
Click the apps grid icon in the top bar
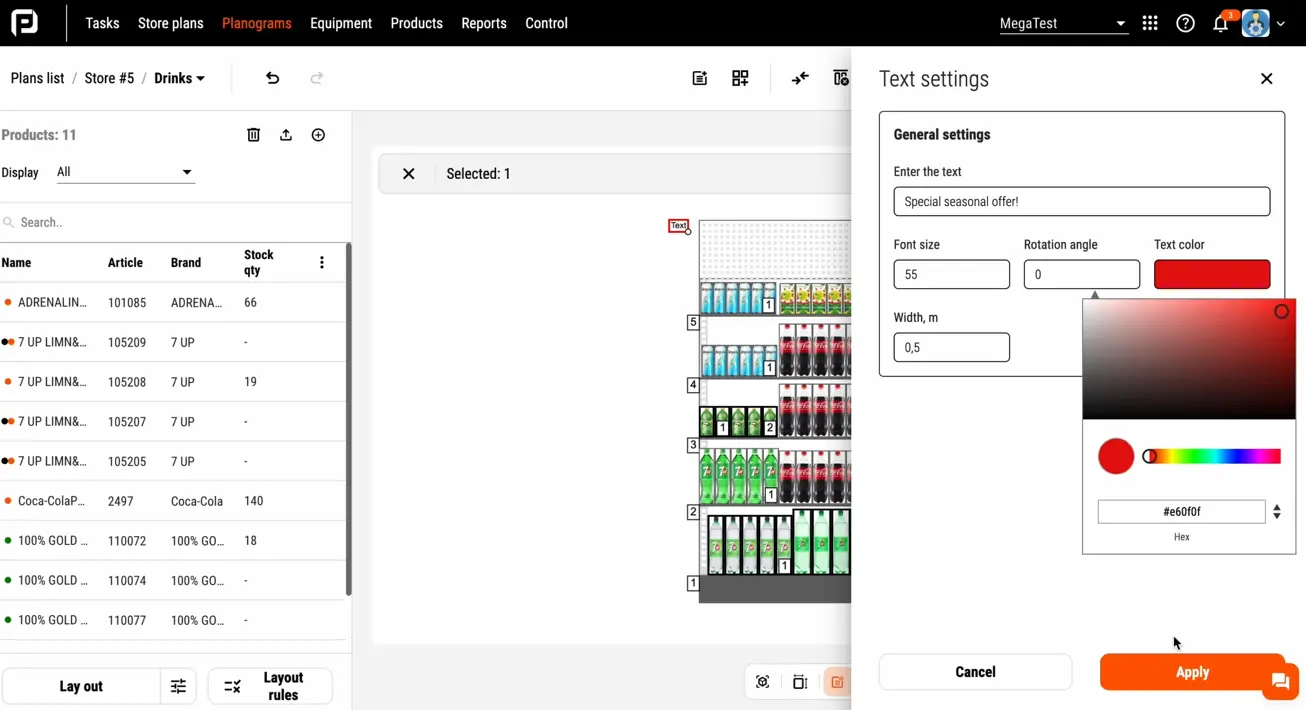[x=1150, y=21]
